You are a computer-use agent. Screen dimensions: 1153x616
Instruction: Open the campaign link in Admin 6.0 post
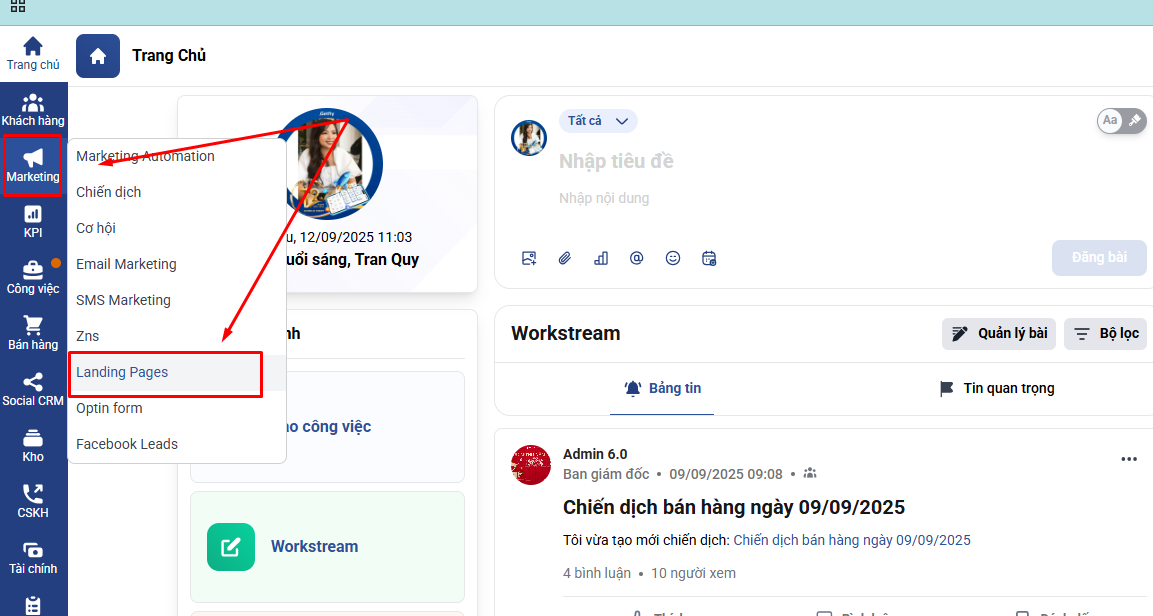[852, 540]
